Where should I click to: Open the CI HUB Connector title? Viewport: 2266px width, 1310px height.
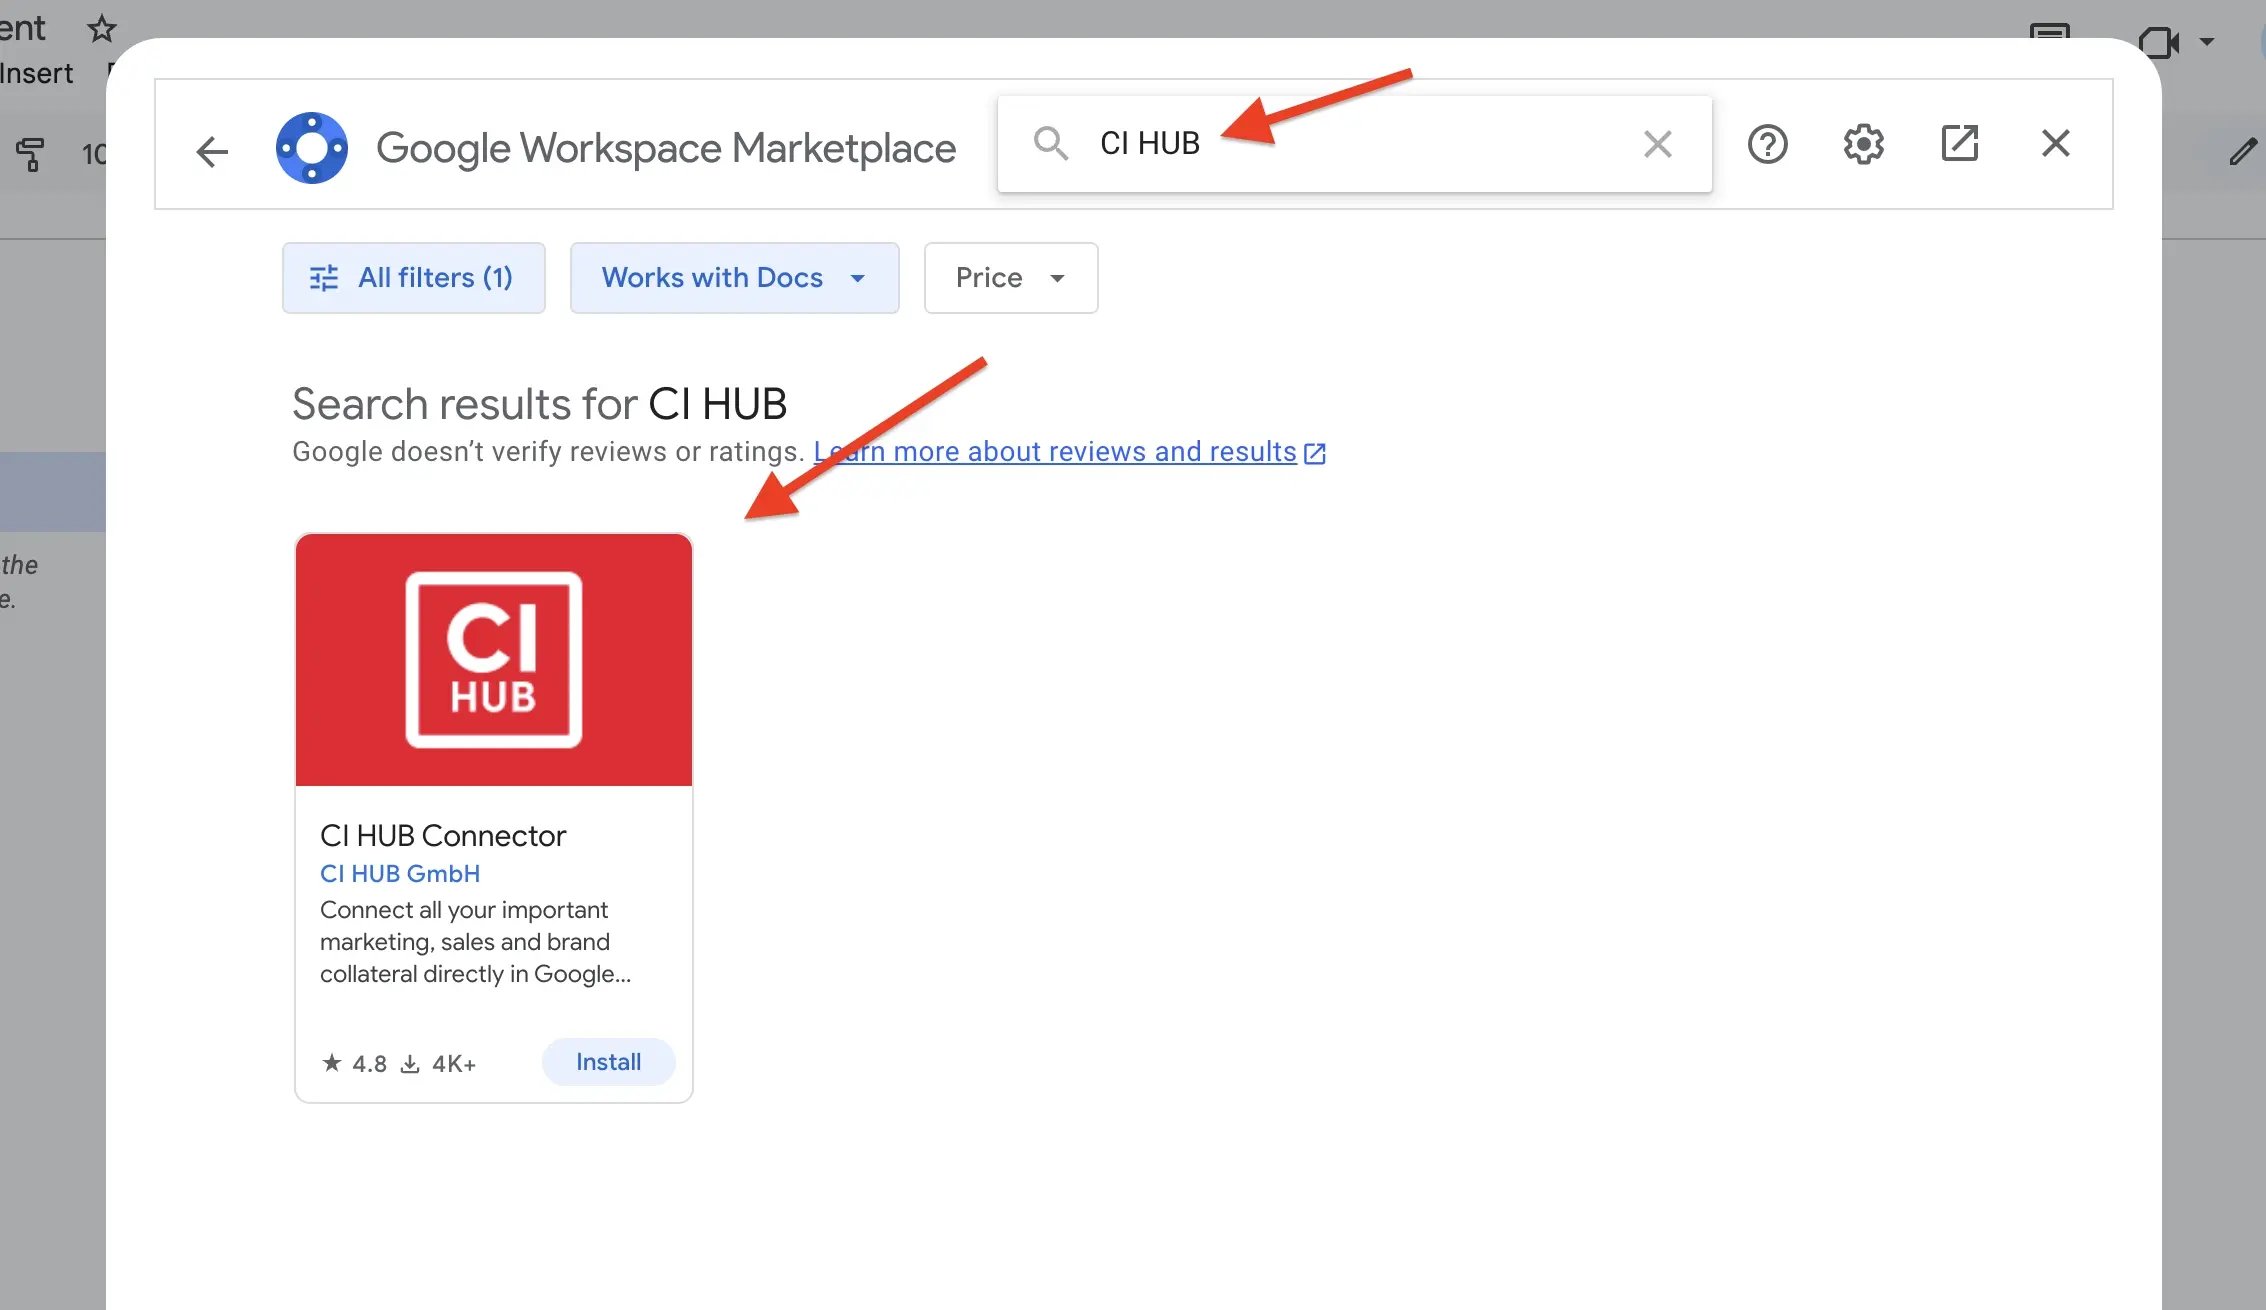point(443,836)
